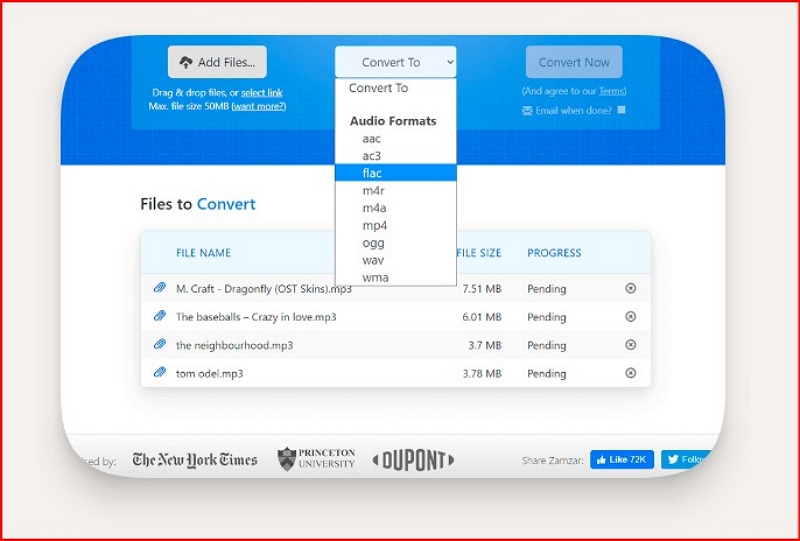This screenshot has height=541, width=800.
Task: Click Pending status for M. Craft Dragonfly
Action: point(546,289)
